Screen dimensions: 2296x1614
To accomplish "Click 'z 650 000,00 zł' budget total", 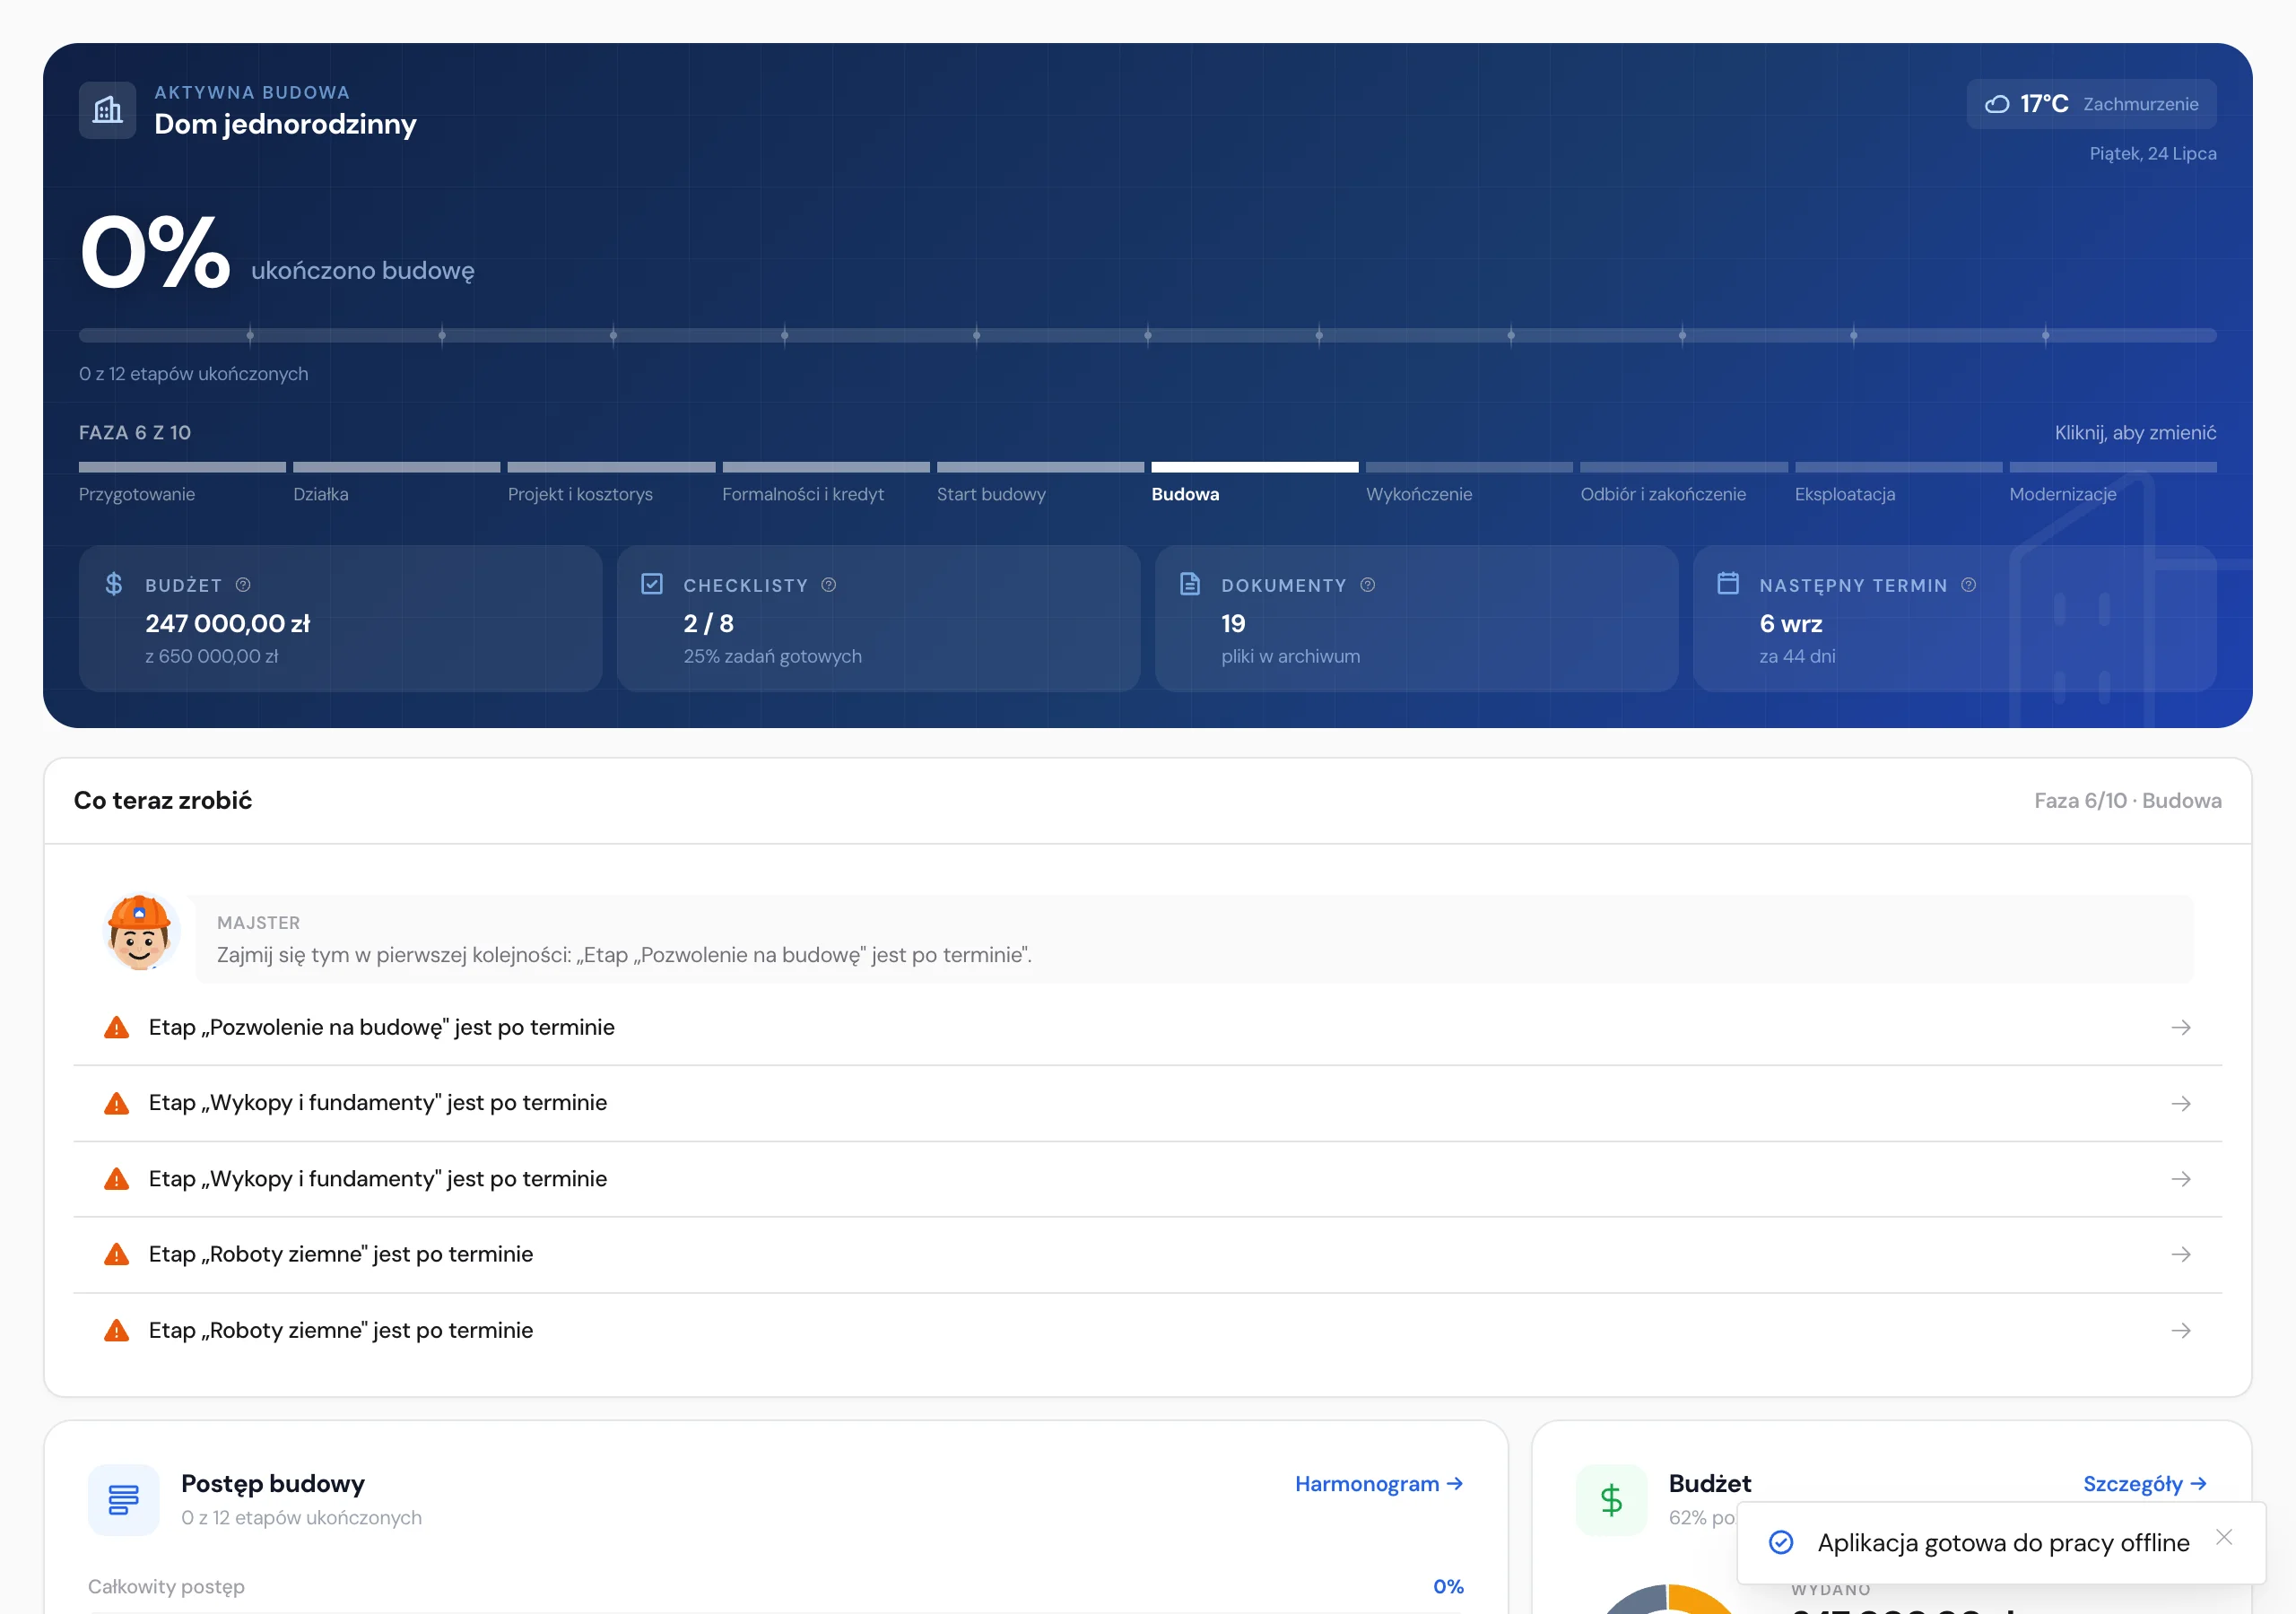I will point(212,657).
